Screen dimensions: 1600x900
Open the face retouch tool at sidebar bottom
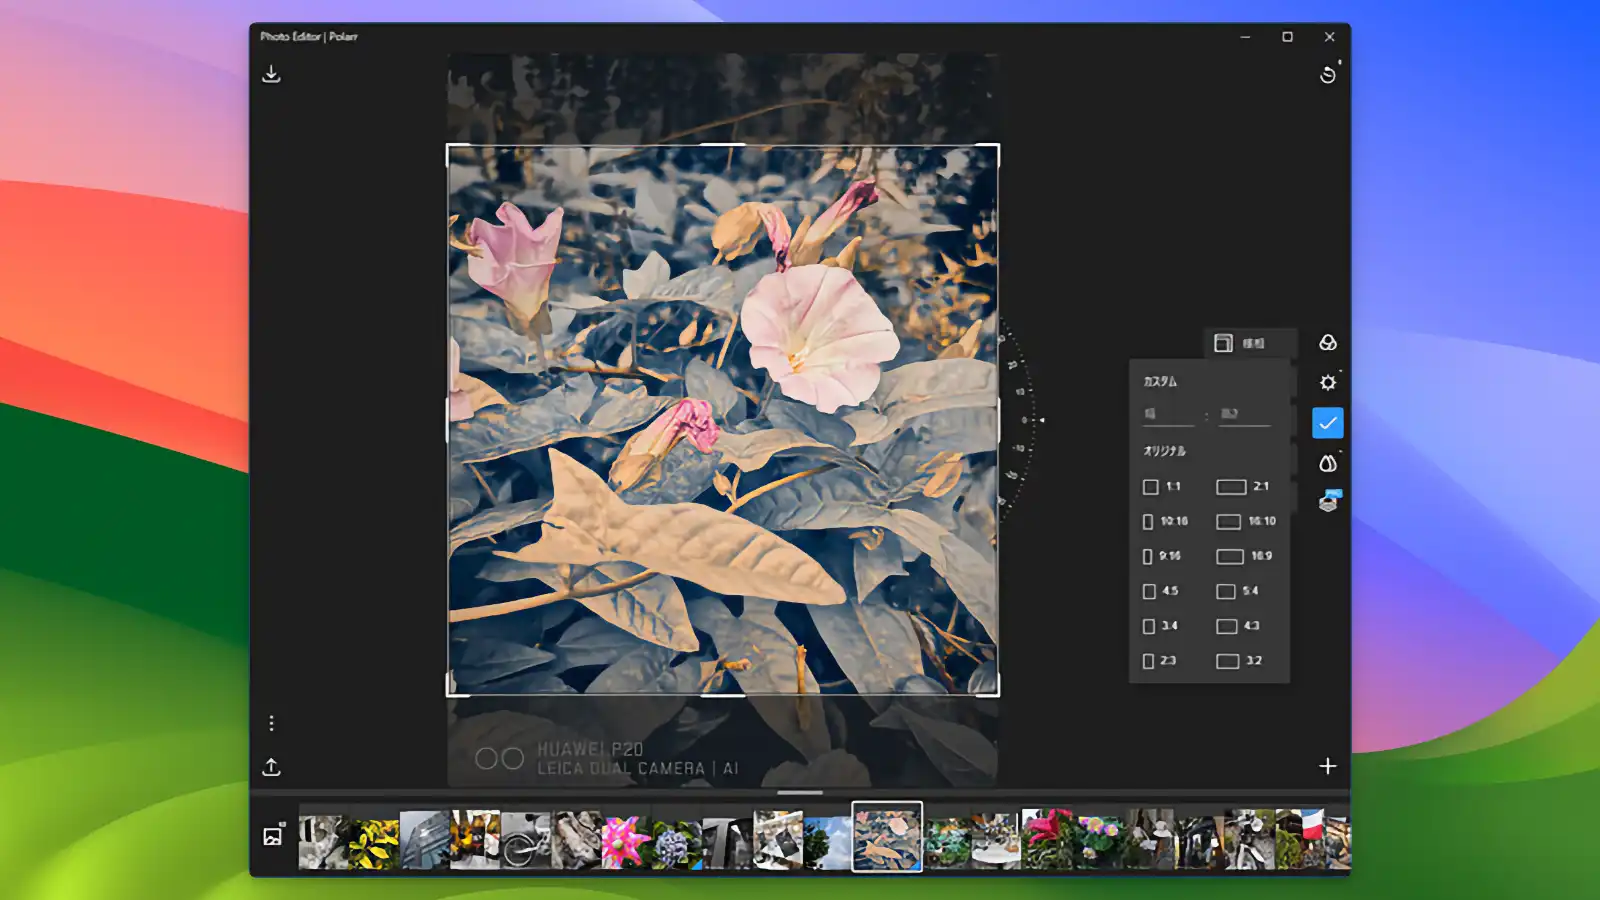click(1327, 502)
